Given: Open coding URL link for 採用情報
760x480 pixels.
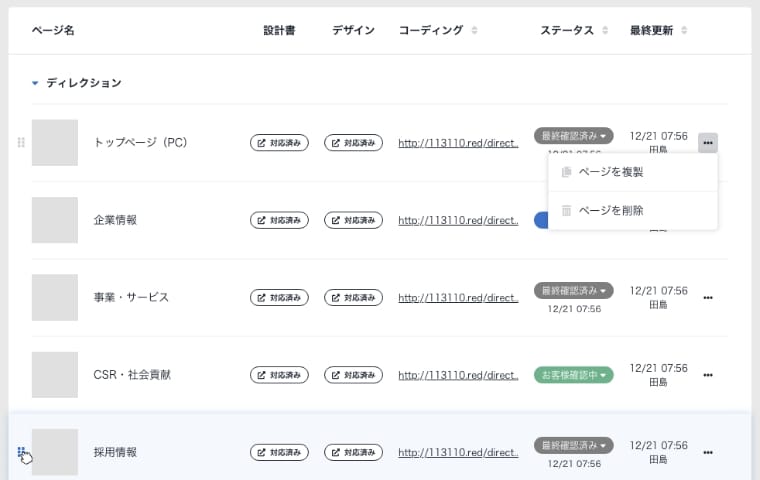Looking at the screenshot, I should coord(458,453).
